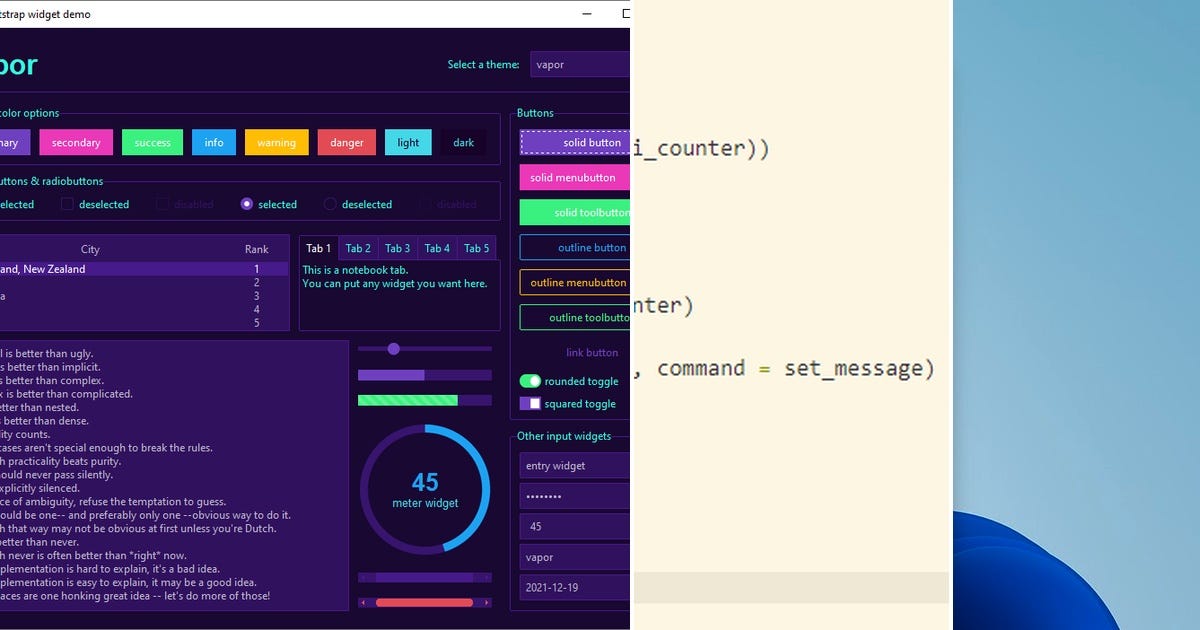Screen dimensions: 1200x630
Task: Enable the 'rounded toggle' switch
Action: click(530, 381)
